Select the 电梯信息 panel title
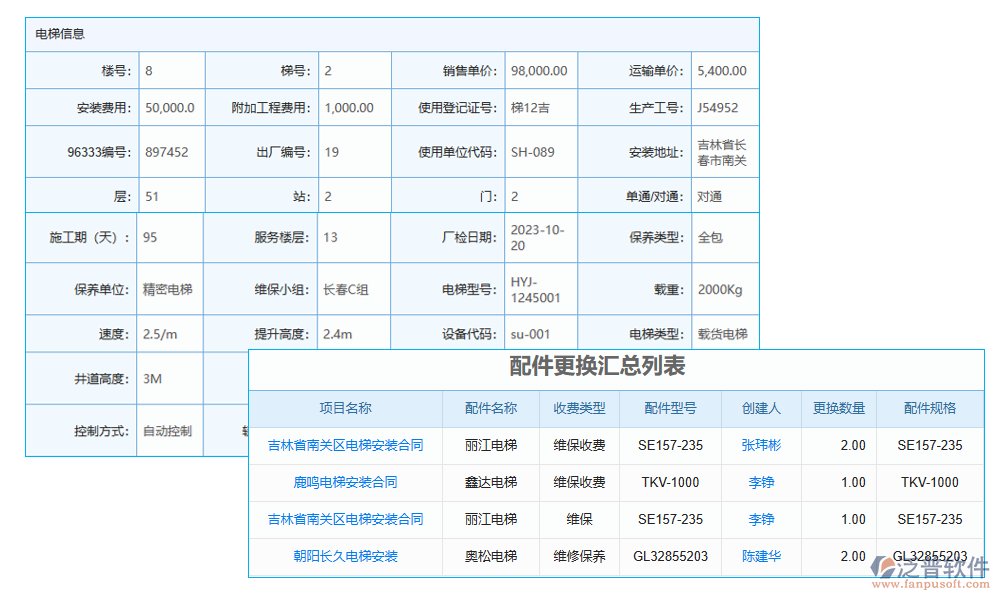Image resolution: width=1000 pixels, height=600 pixels. (60, 33)
